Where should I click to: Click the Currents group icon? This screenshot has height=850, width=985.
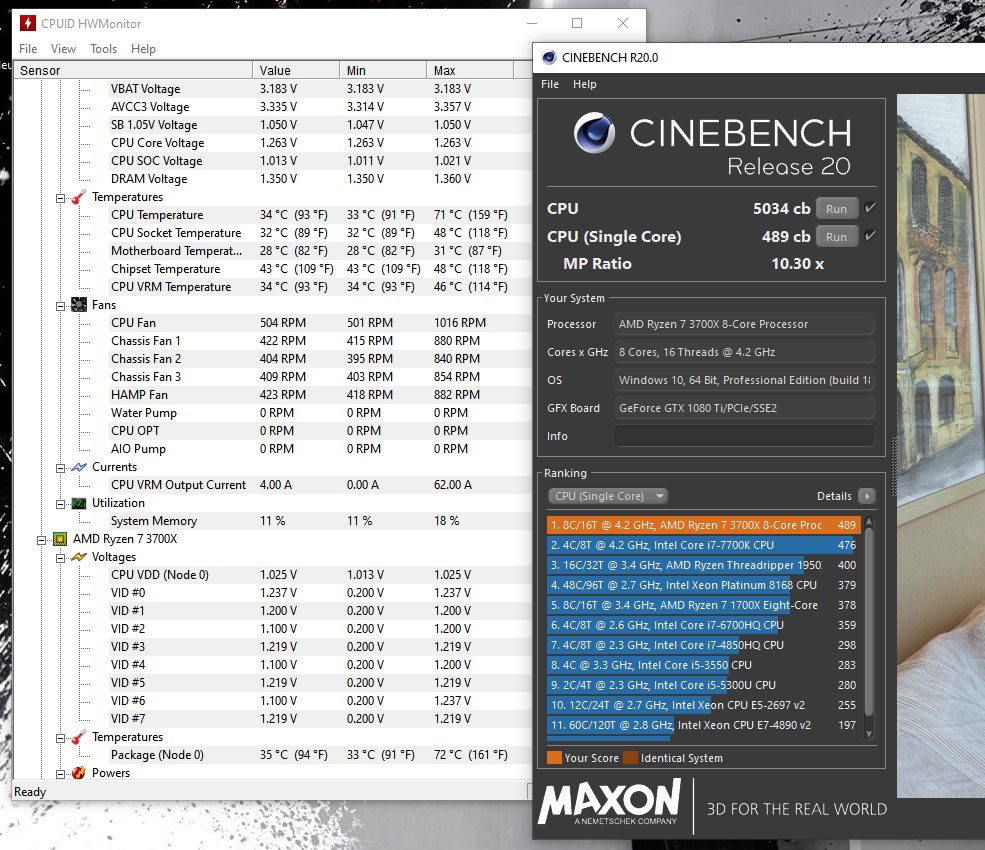(x=79, y=467)
